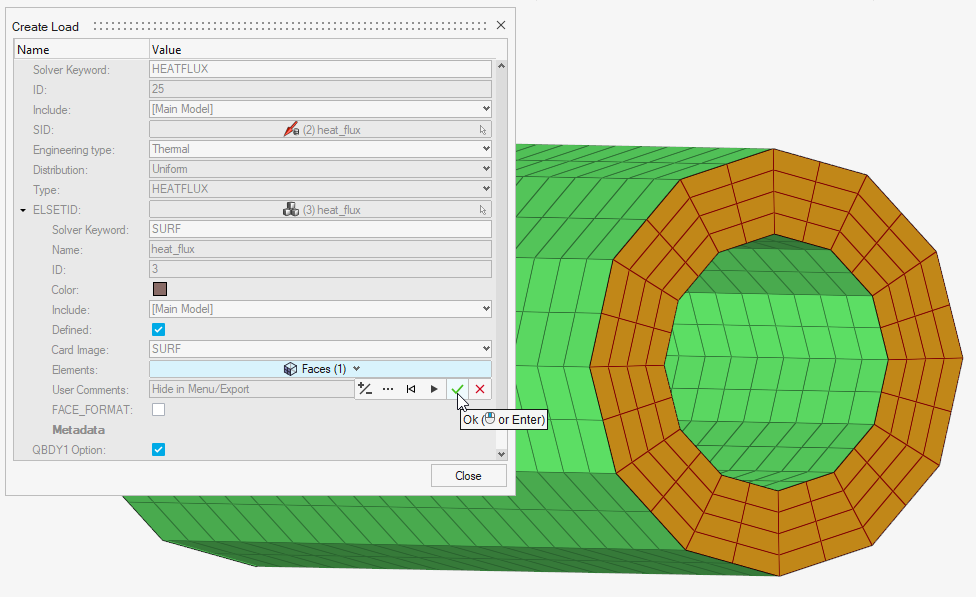The image size is (976, 597).
Task: Open the Engineering type dropdown
Action: coord(320,149)
